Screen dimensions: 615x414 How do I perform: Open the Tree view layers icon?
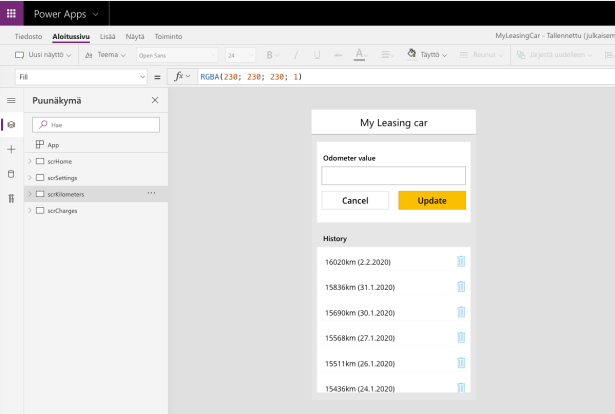11,125
